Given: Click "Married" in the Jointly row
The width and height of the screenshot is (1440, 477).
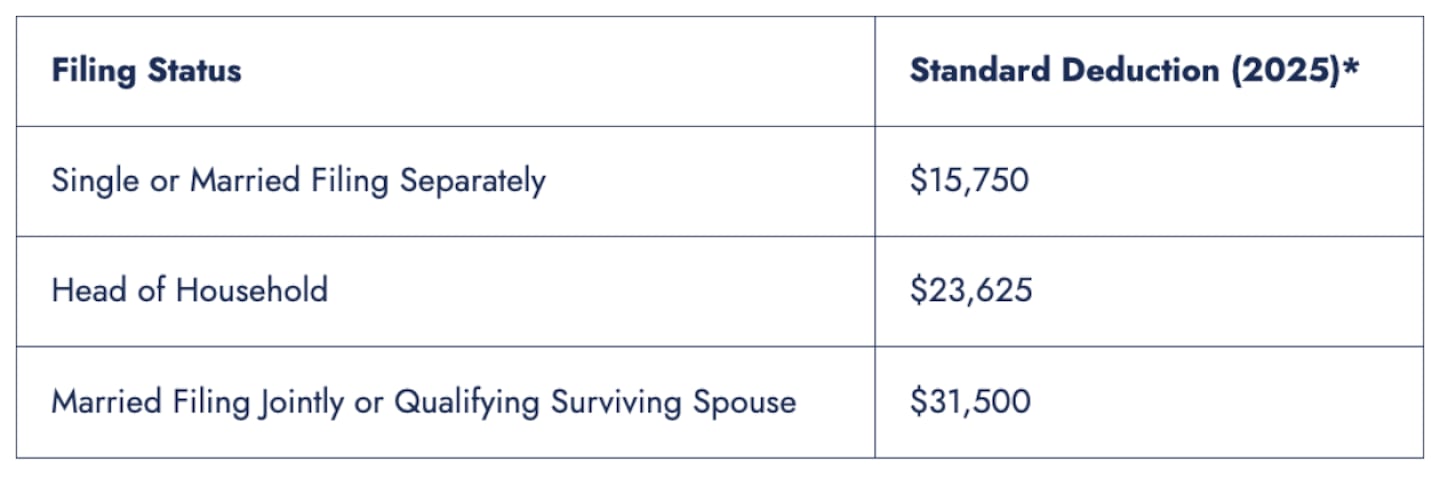Looking at the screenshot, I should click(x=109, y=402).
